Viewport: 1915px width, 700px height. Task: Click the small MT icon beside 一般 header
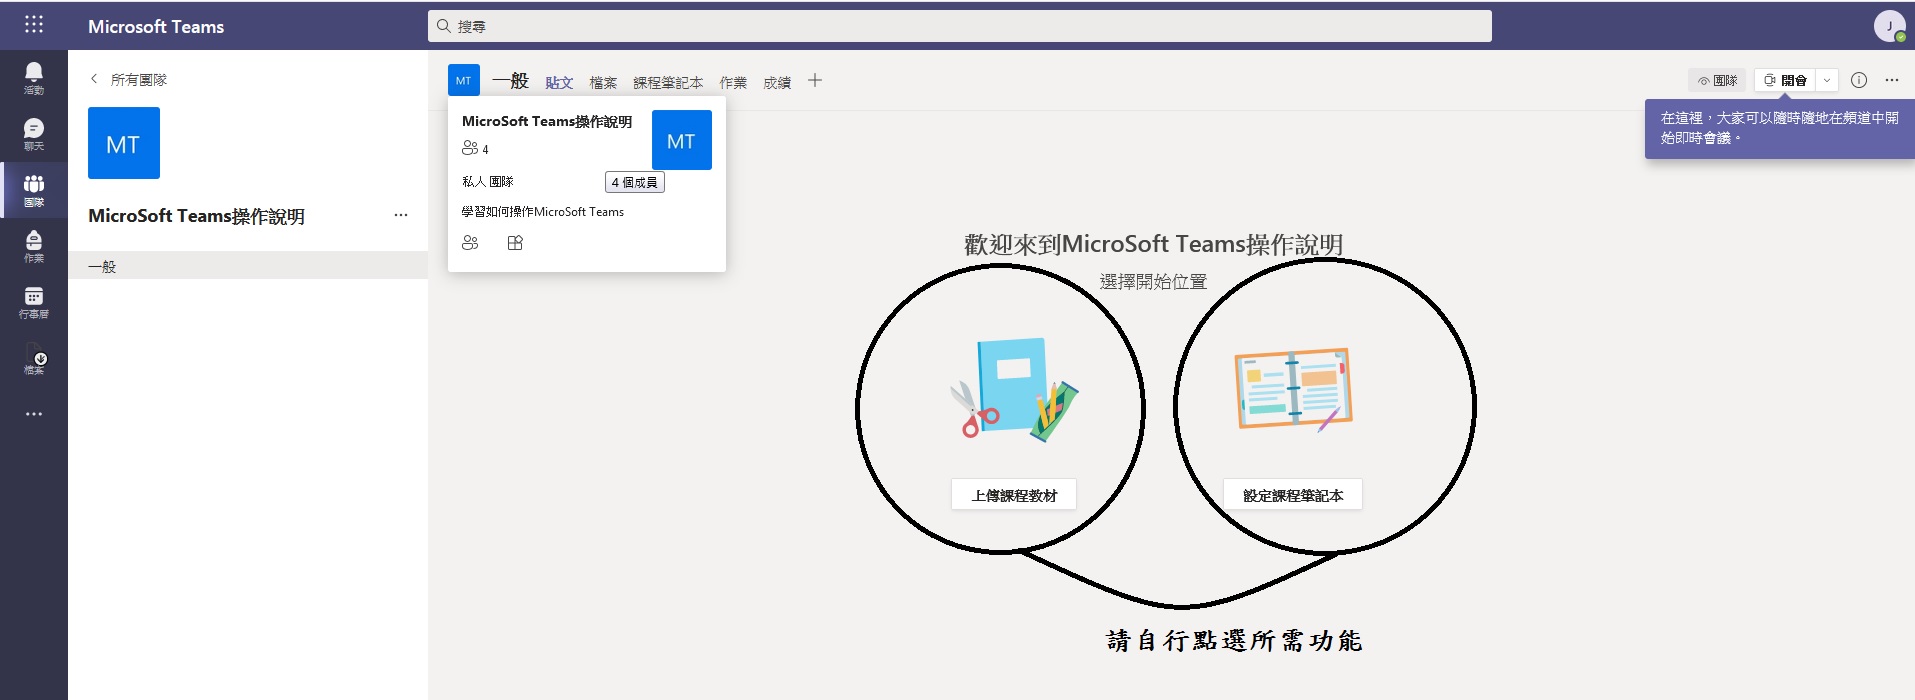coord(464,80)
